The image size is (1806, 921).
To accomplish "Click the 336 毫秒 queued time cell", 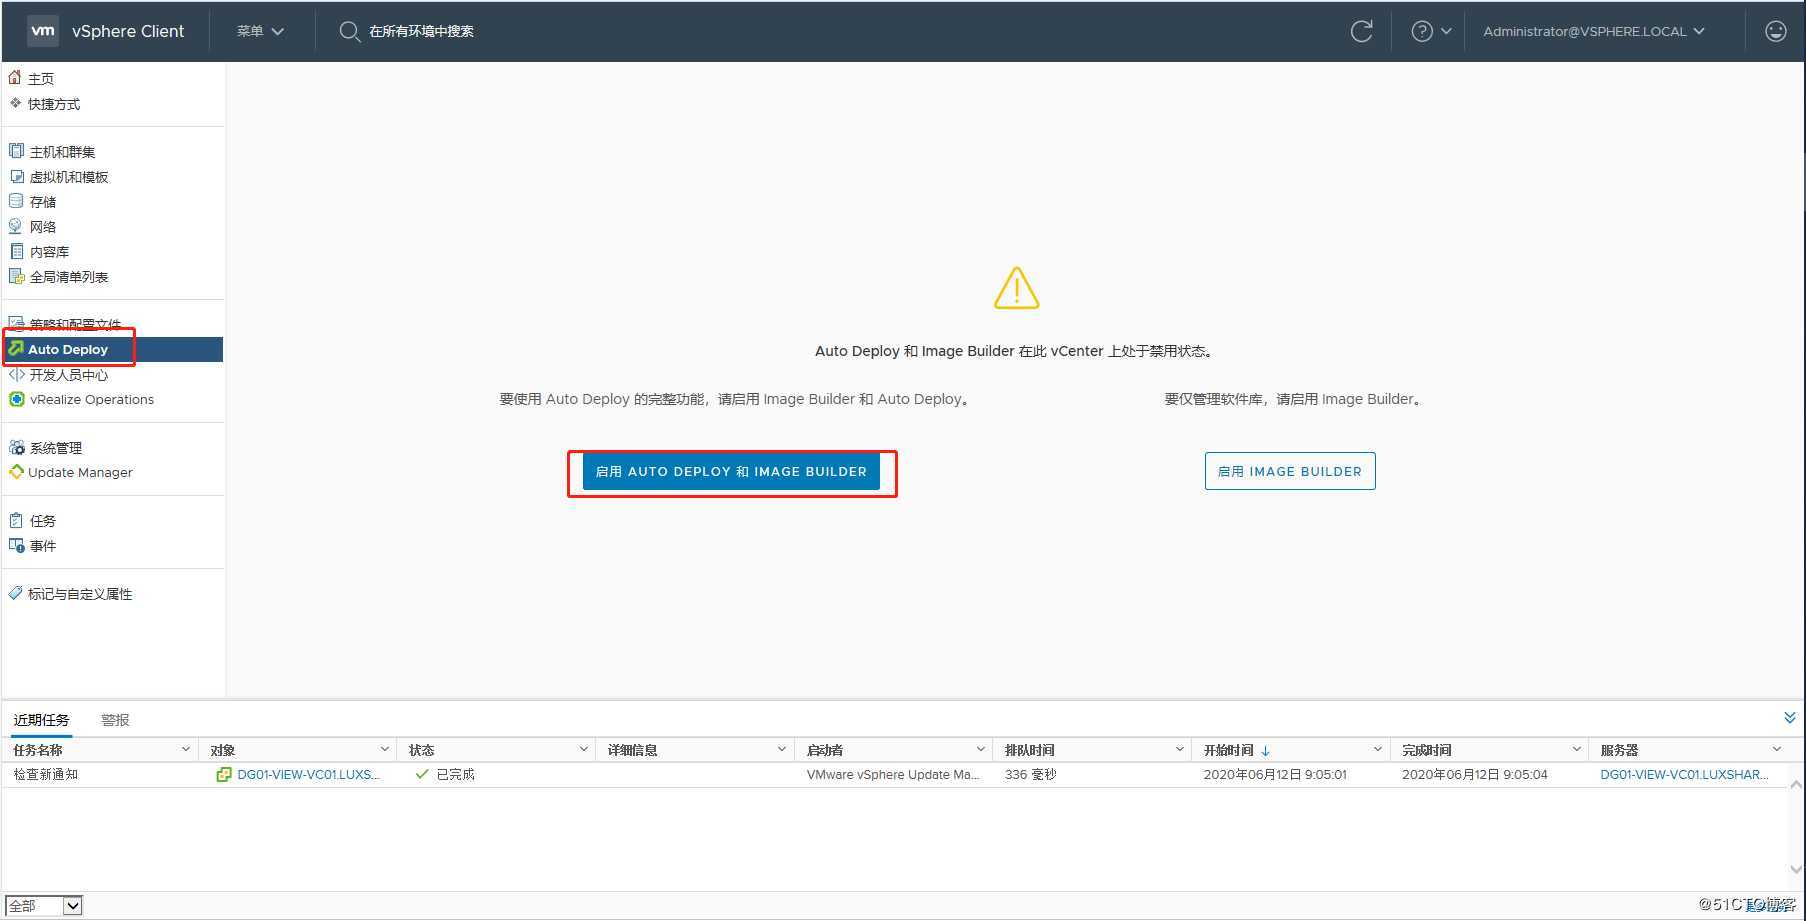I will tap(1030, 774).
